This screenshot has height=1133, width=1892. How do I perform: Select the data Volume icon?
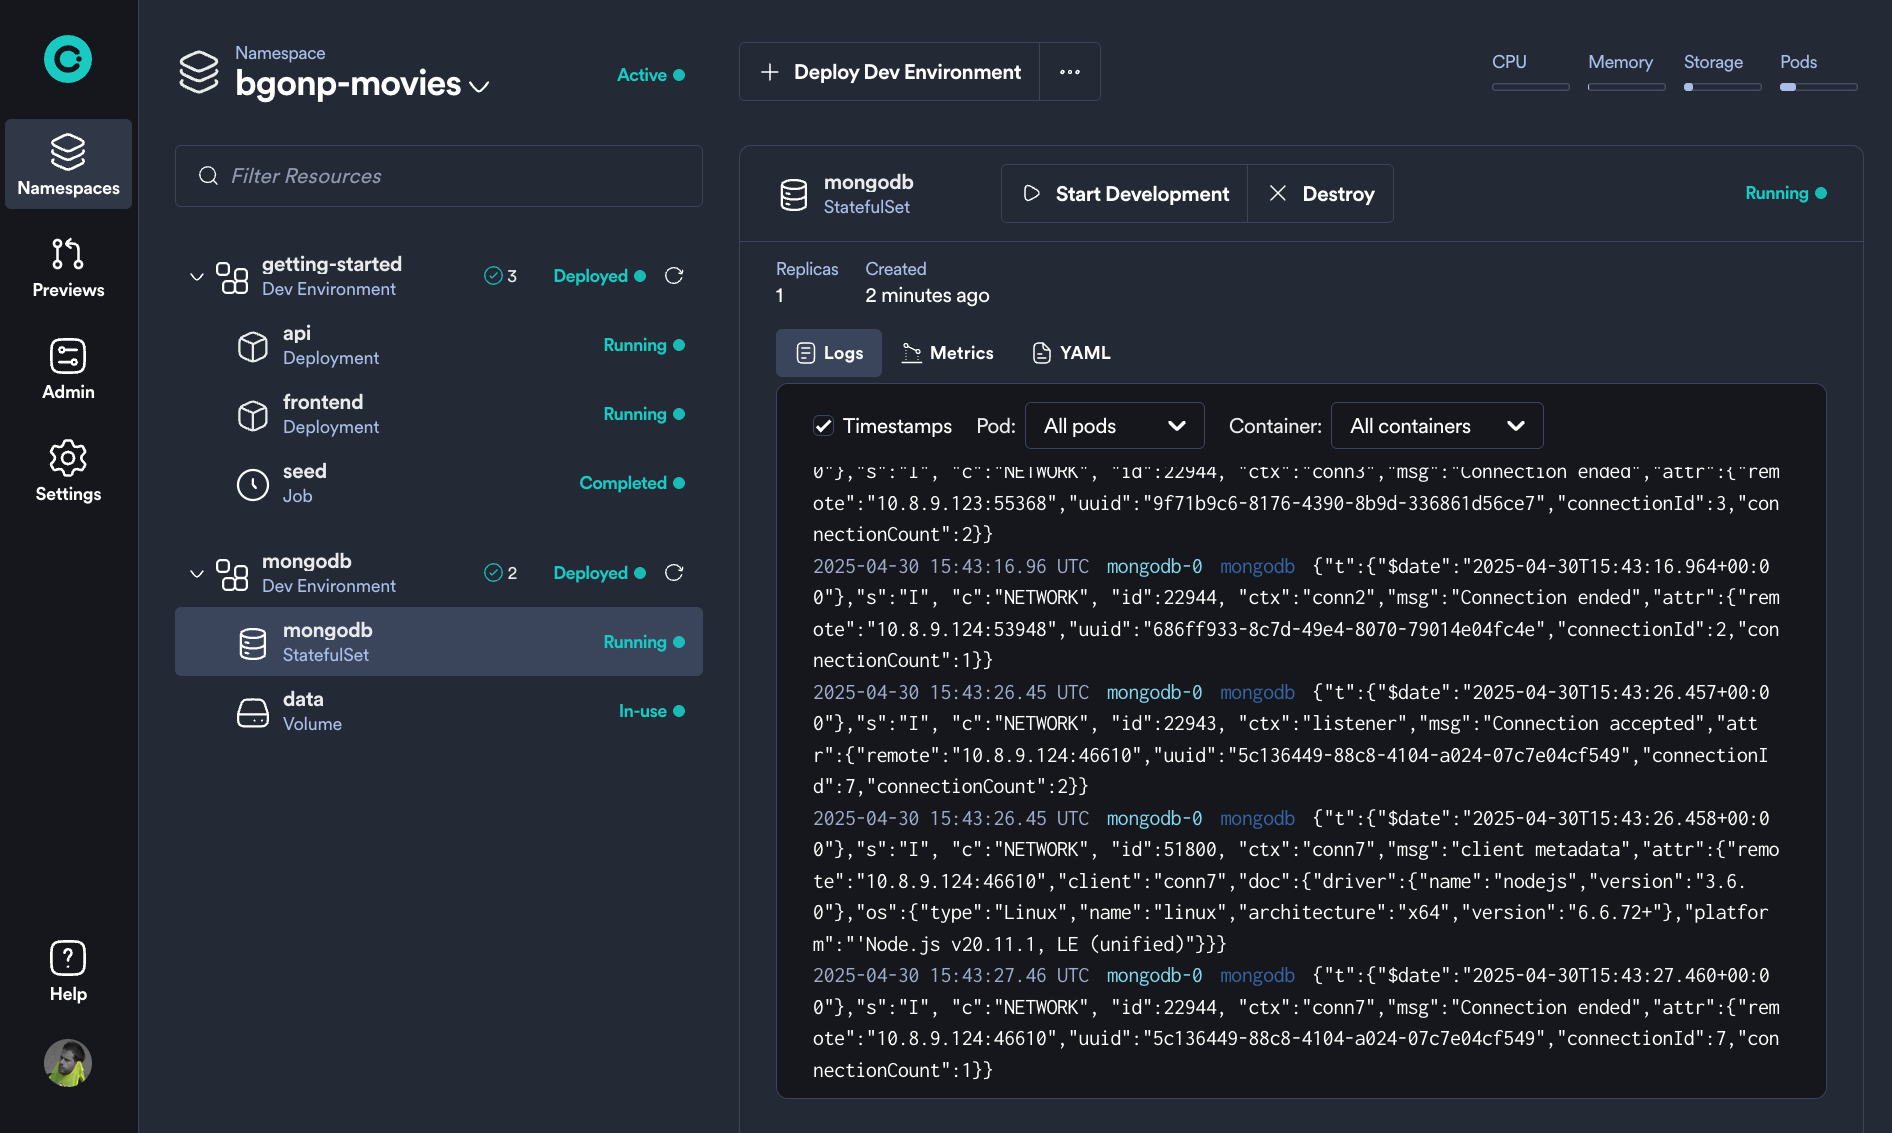click(252, 712)
